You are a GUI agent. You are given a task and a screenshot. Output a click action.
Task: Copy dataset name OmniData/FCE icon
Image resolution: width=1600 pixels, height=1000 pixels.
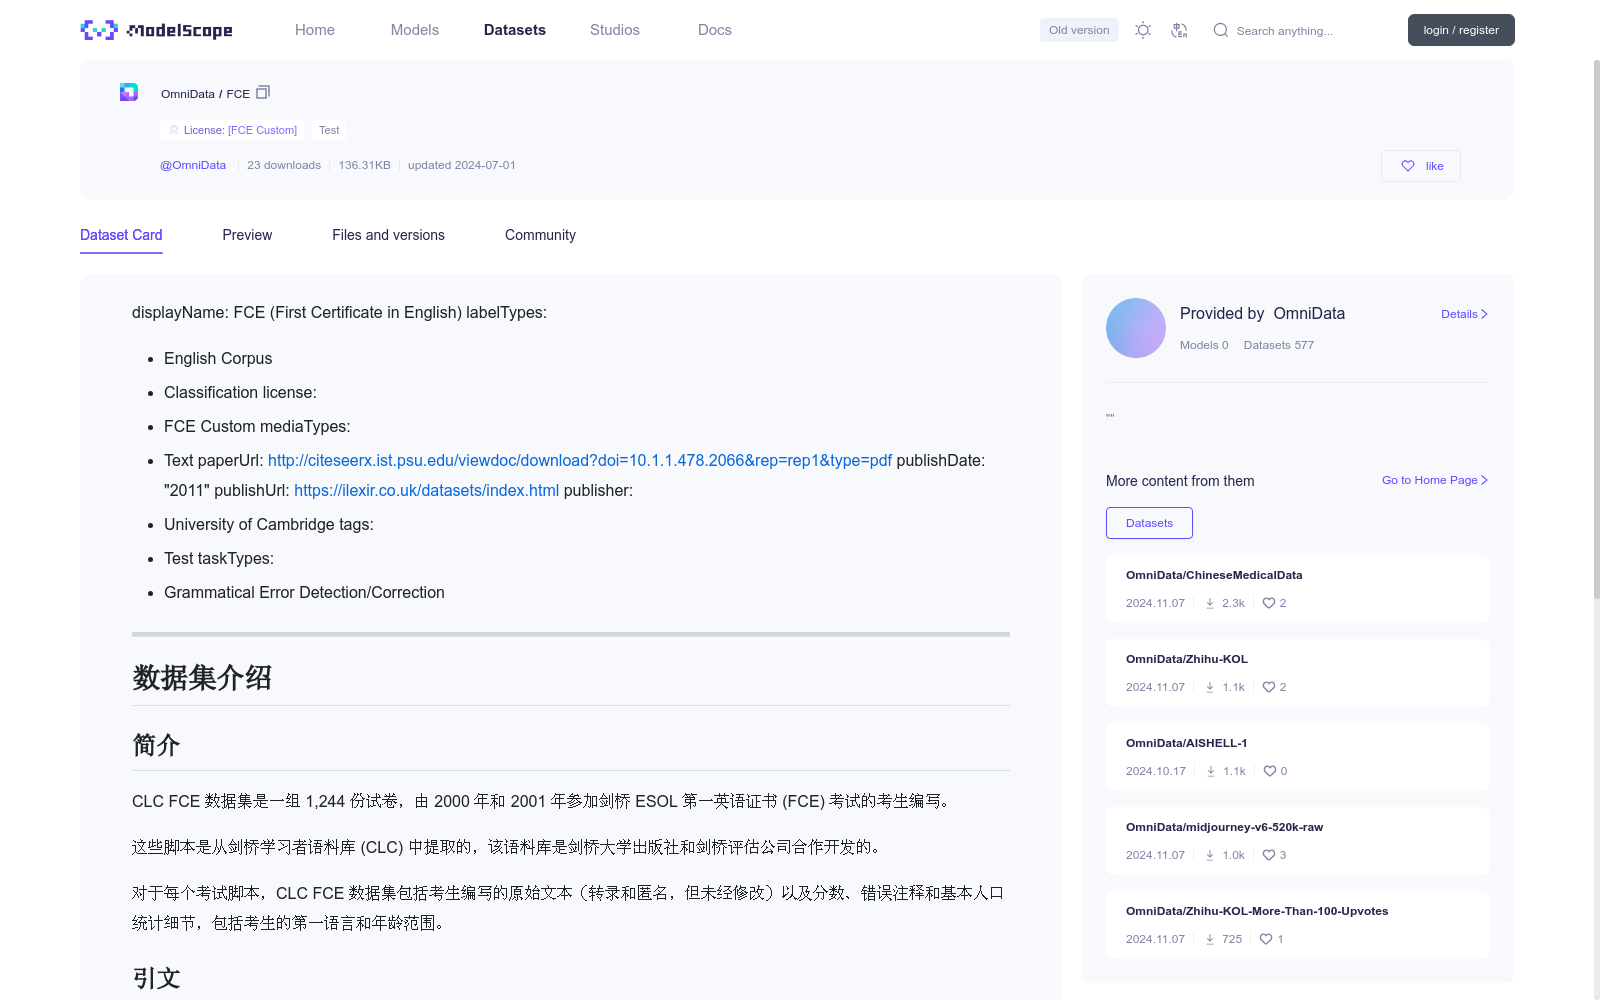(263, 92)
